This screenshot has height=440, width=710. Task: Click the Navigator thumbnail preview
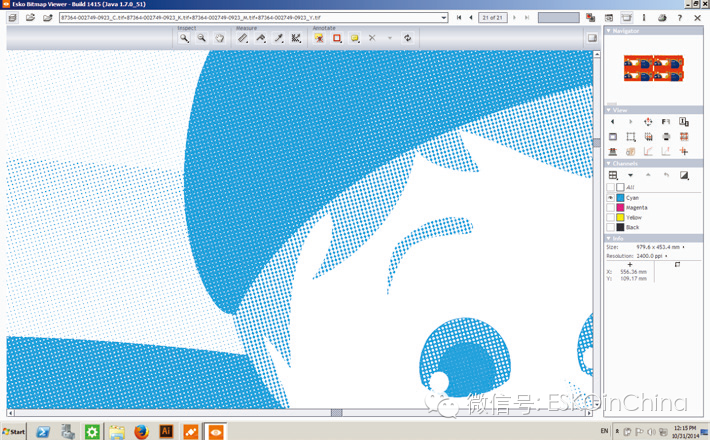[653, 68]
